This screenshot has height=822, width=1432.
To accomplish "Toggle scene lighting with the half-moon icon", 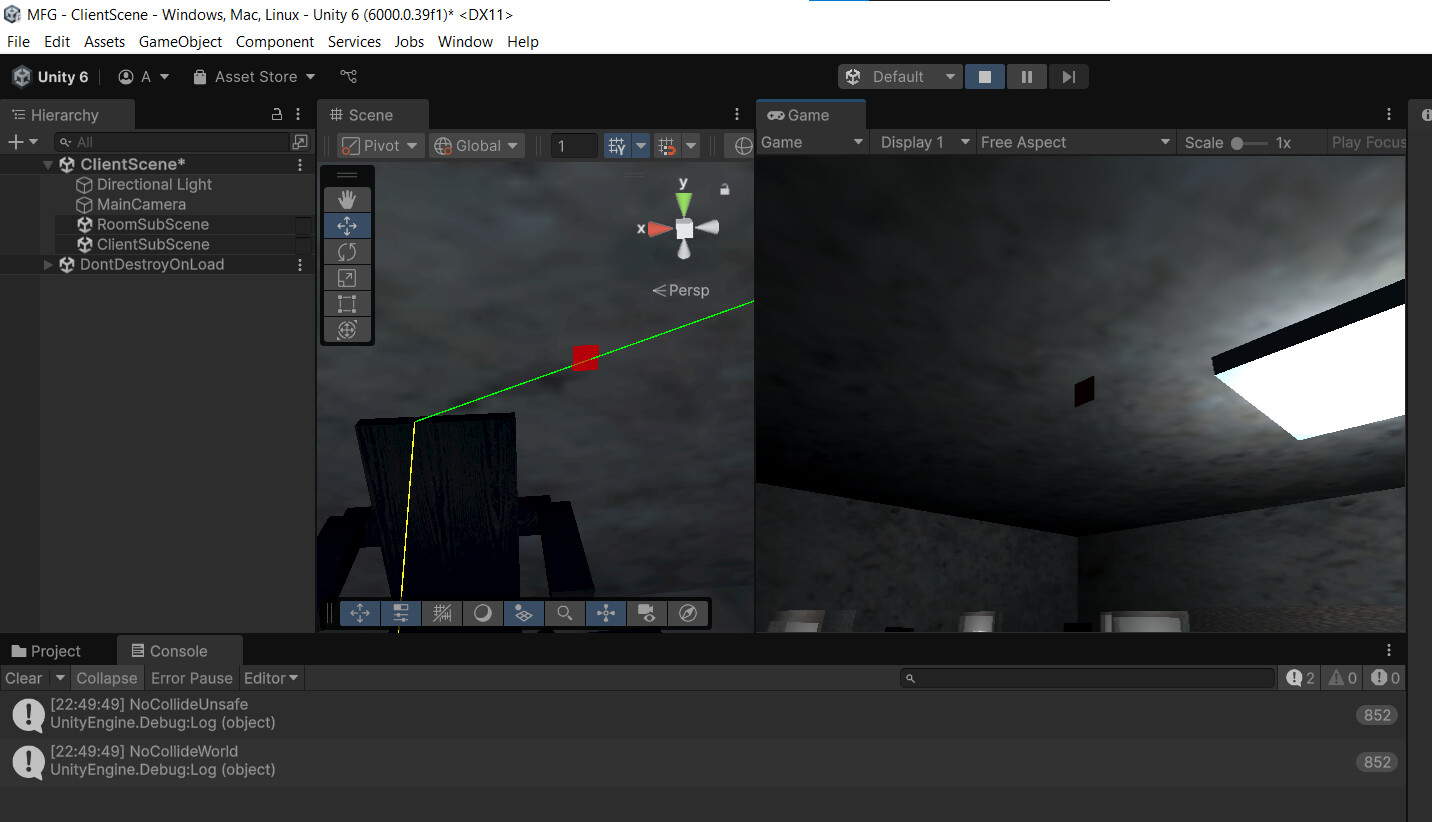I will 483,613.
